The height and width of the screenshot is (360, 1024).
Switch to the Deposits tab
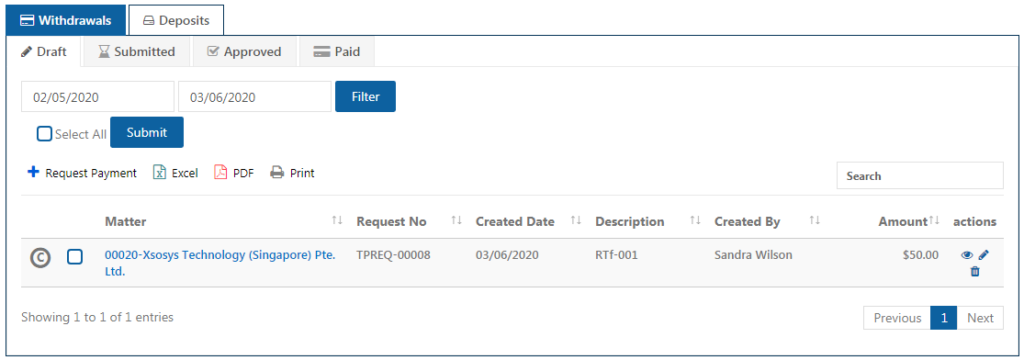(x=176, y=20)
